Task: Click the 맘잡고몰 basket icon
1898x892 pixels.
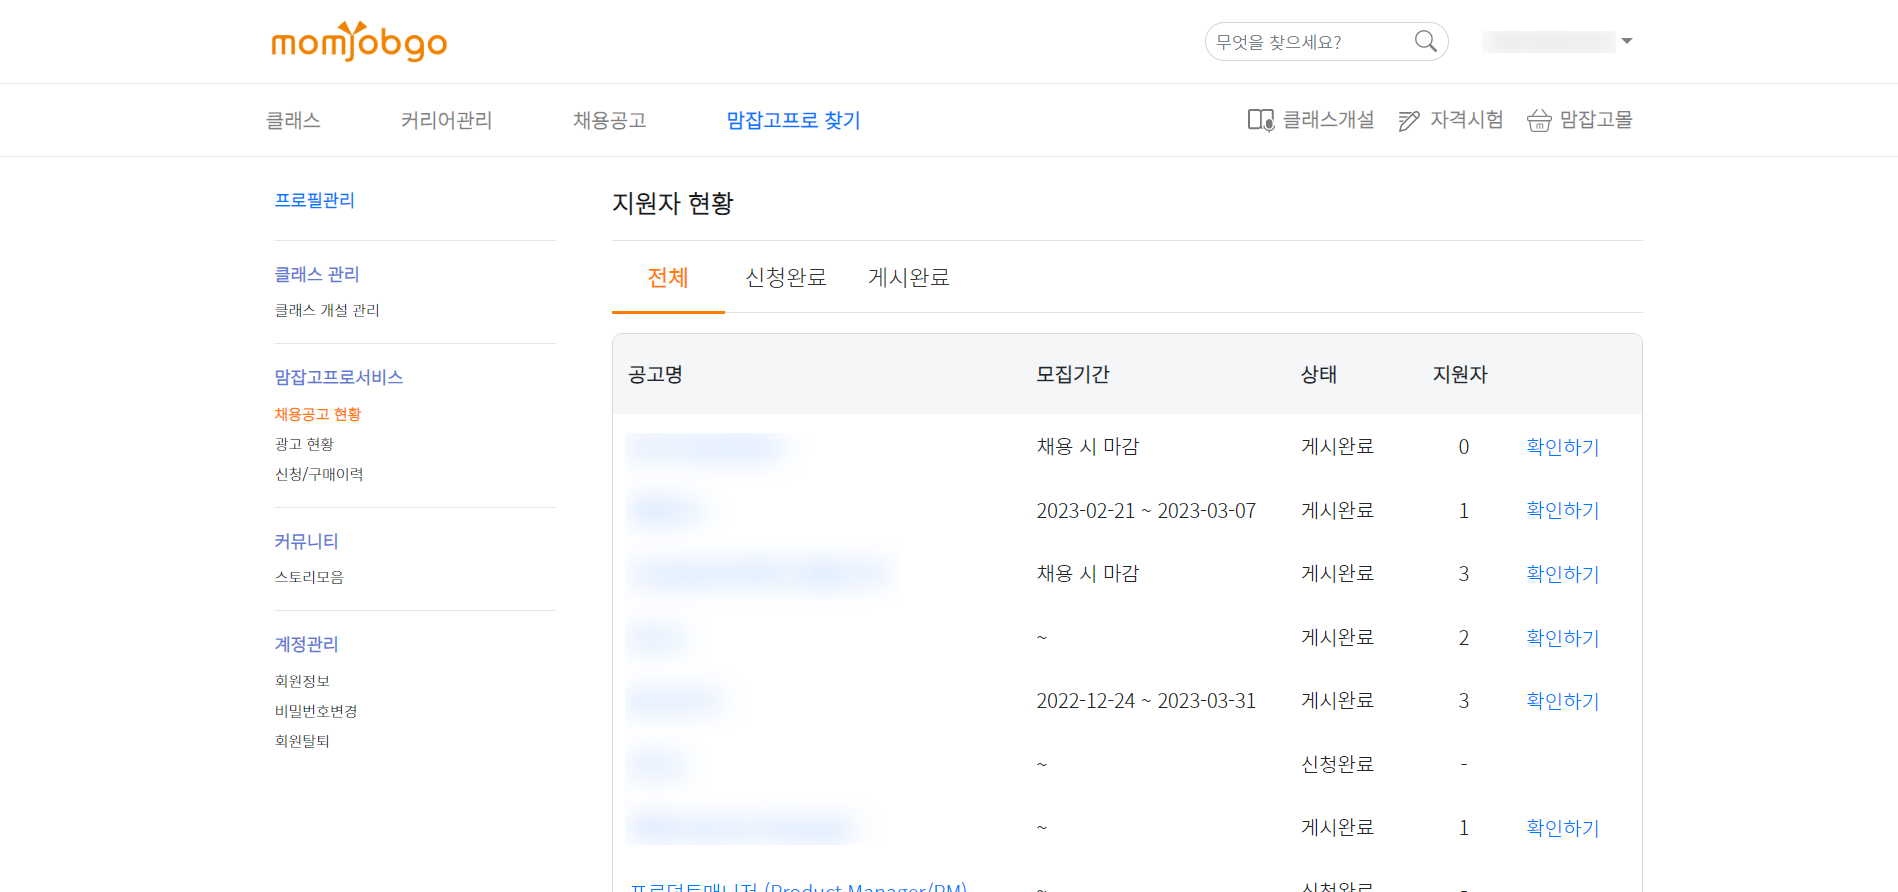Action: [1539, 121]
